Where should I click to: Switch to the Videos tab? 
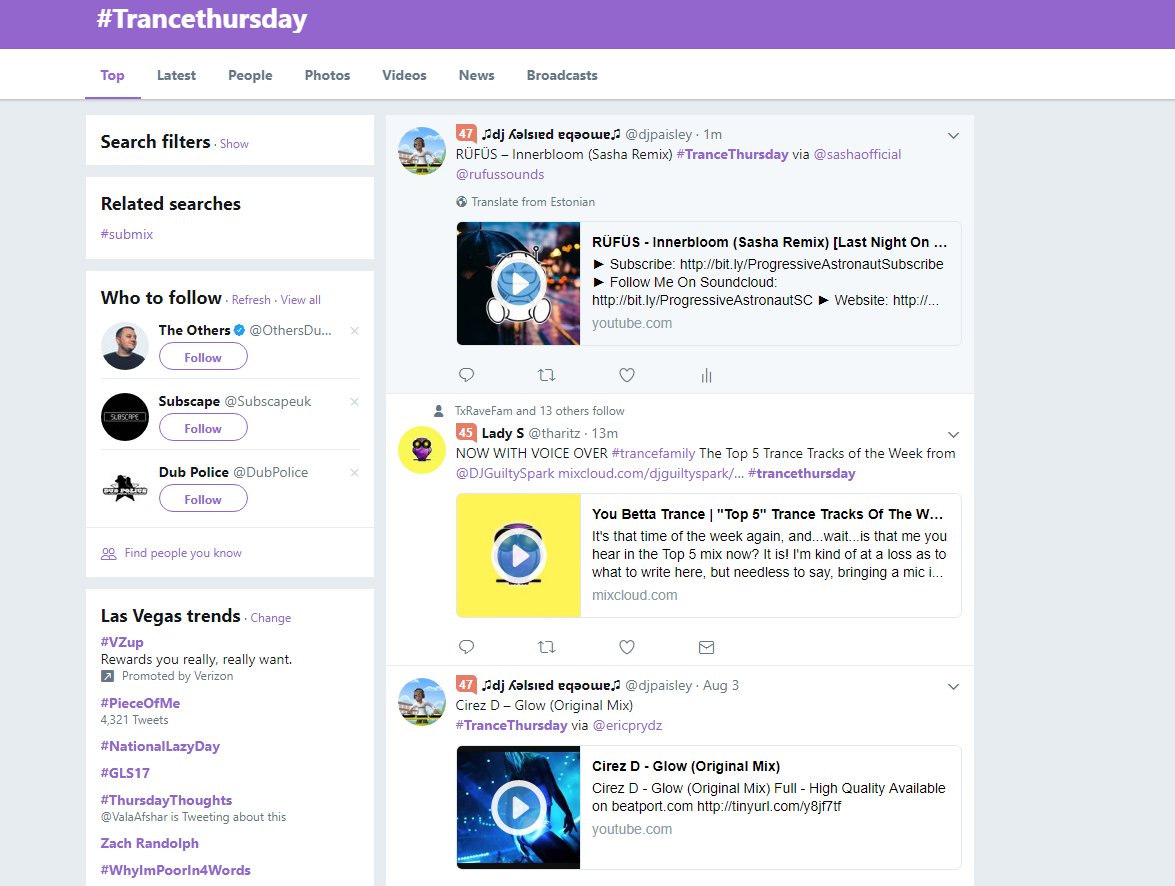(x=404, y=75)
